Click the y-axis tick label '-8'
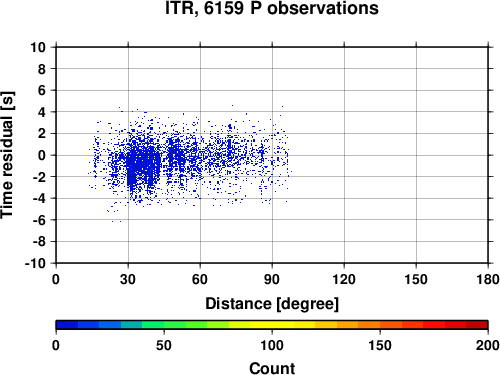This screenshot has height=375, width=500. pyautogui.click(x=39, y=242)
